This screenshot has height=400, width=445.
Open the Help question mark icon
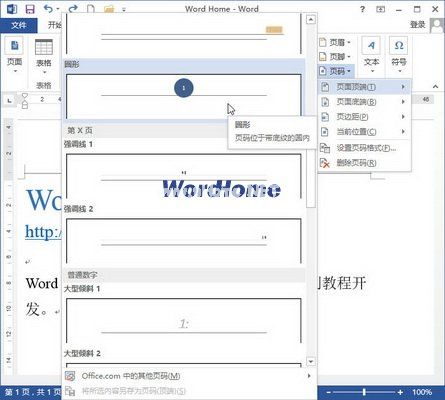pos(362,9)
